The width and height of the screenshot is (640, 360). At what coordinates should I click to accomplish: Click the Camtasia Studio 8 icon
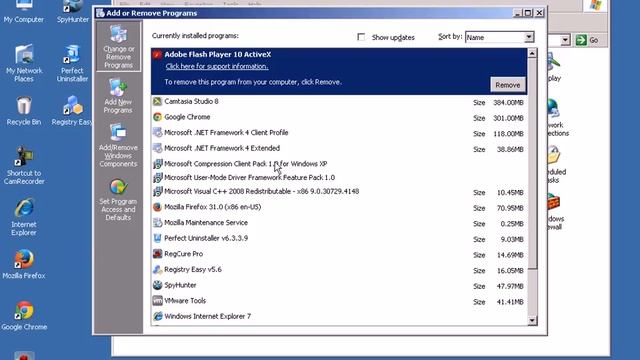pos(158,101)
